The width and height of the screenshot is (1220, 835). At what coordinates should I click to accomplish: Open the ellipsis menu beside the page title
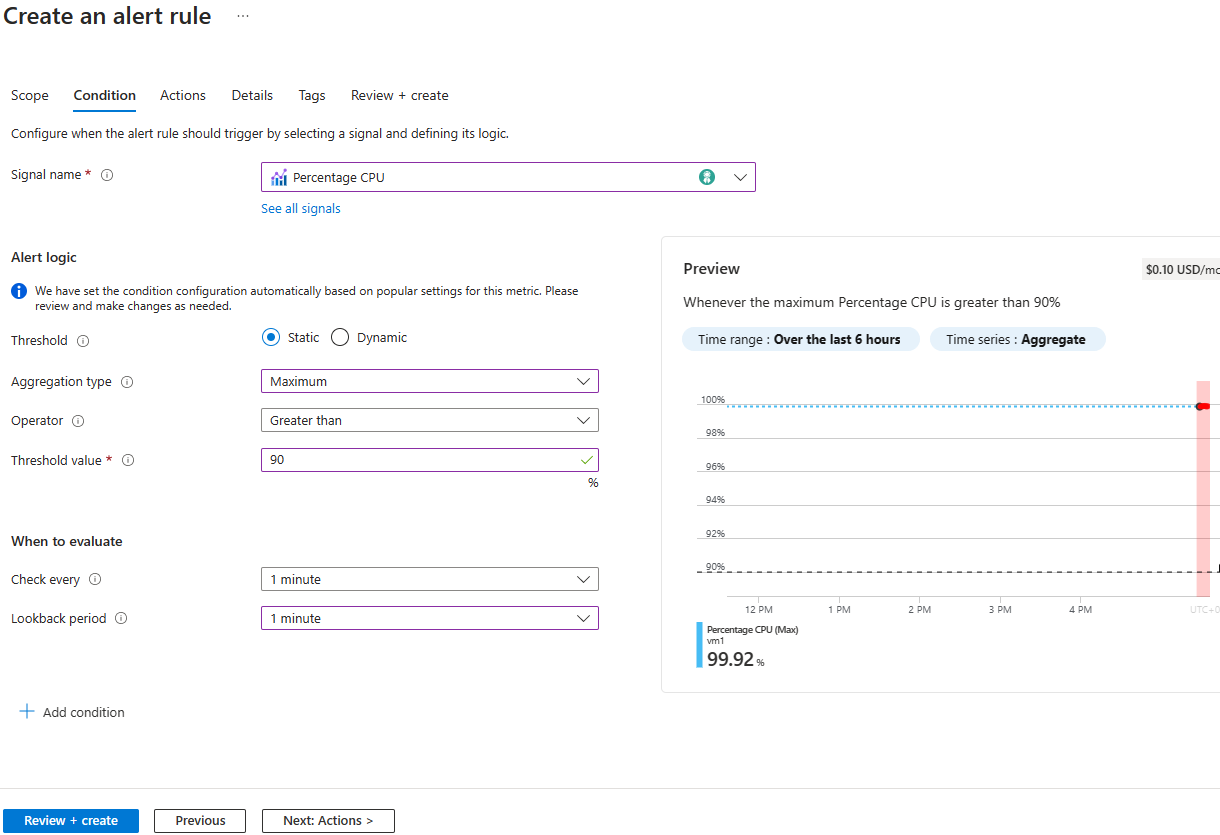[x=243, y=17]
